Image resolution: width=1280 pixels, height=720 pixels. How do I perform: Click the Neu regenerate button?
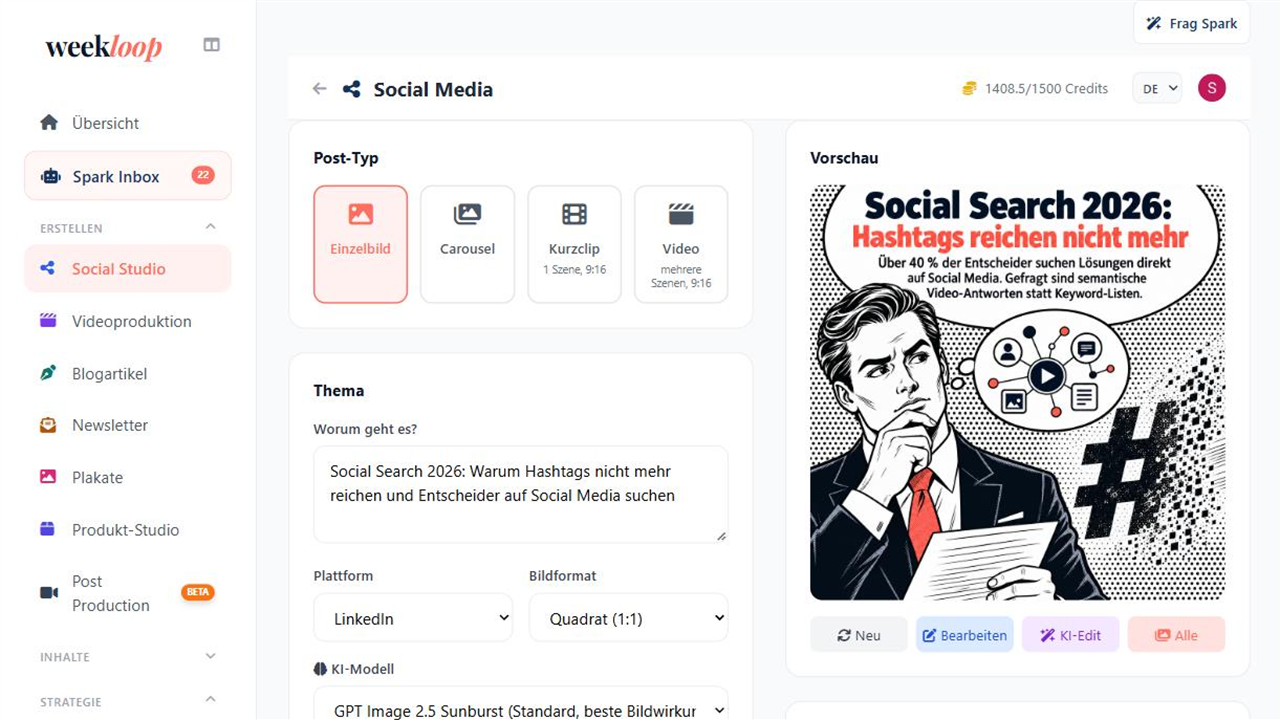[859, 635]
